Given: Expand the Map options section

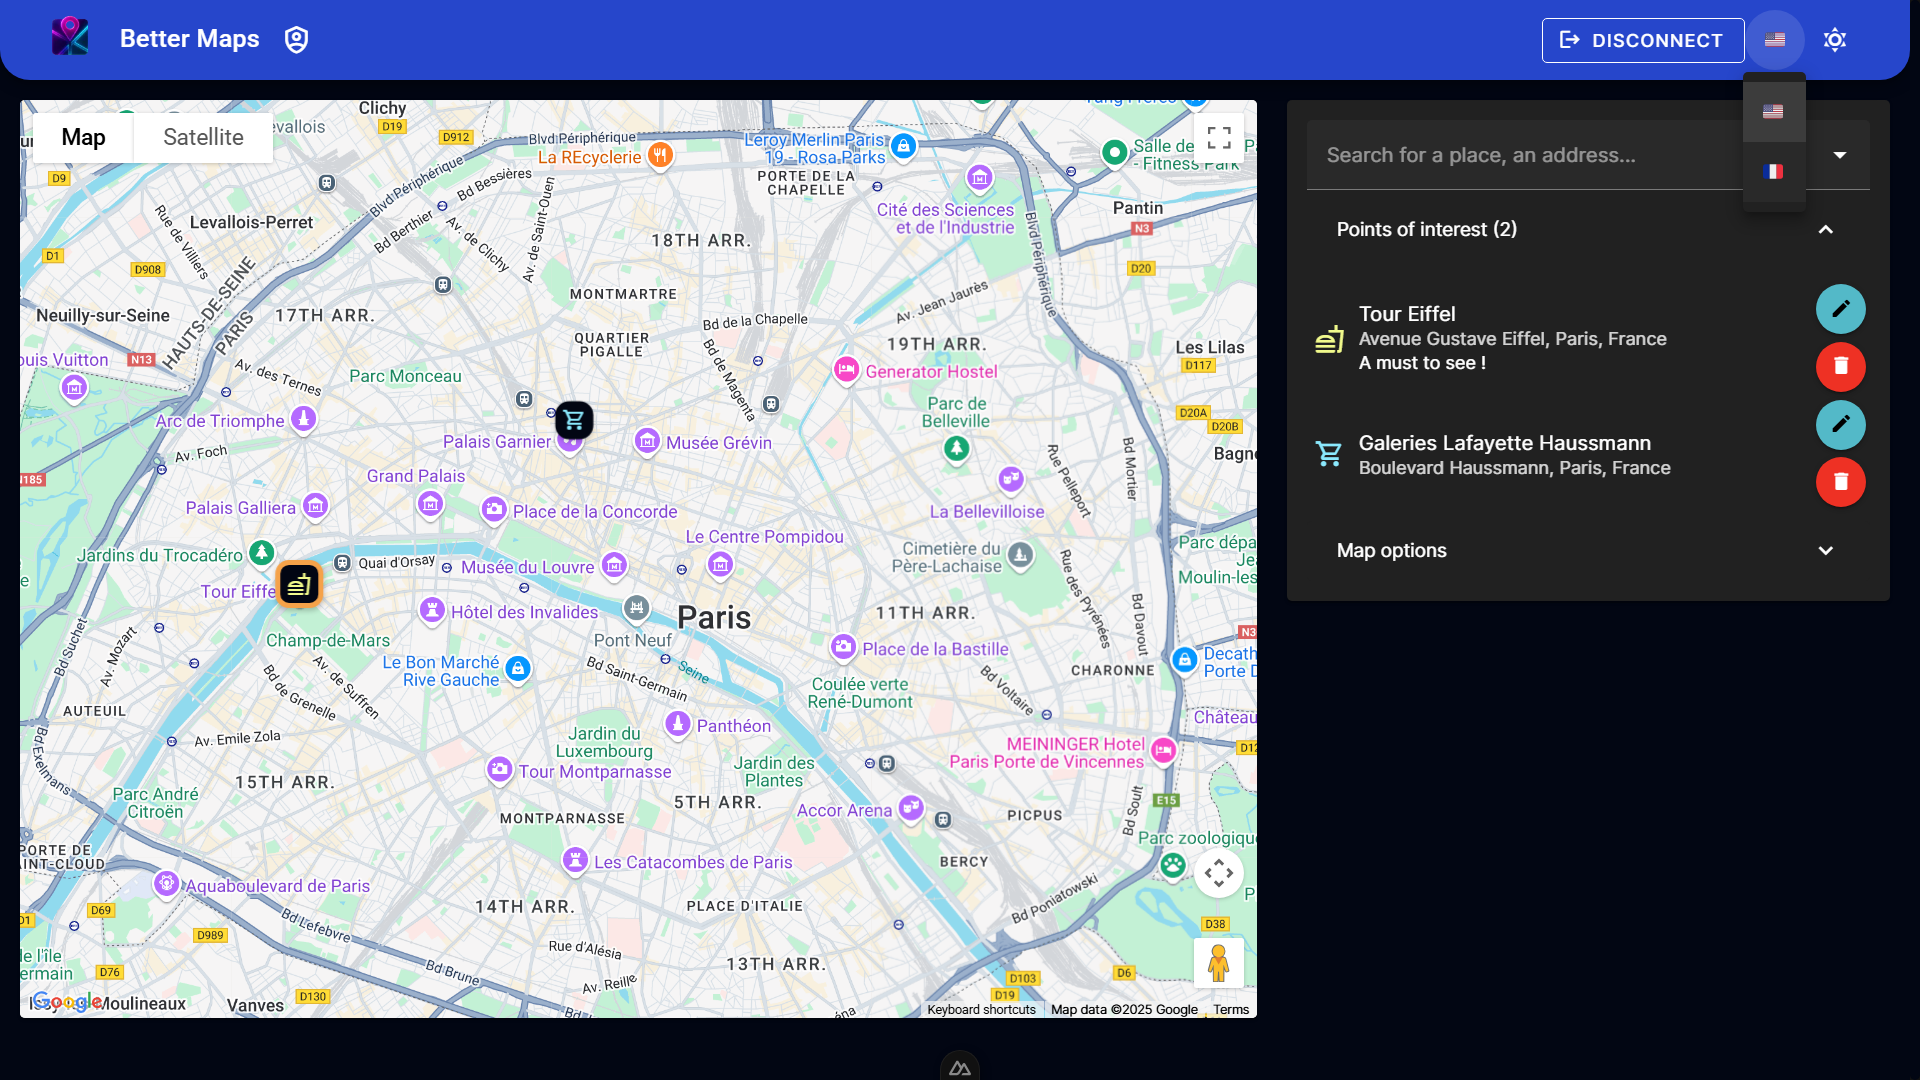Looking at the screenshot, I should (x=1825, y=551).
